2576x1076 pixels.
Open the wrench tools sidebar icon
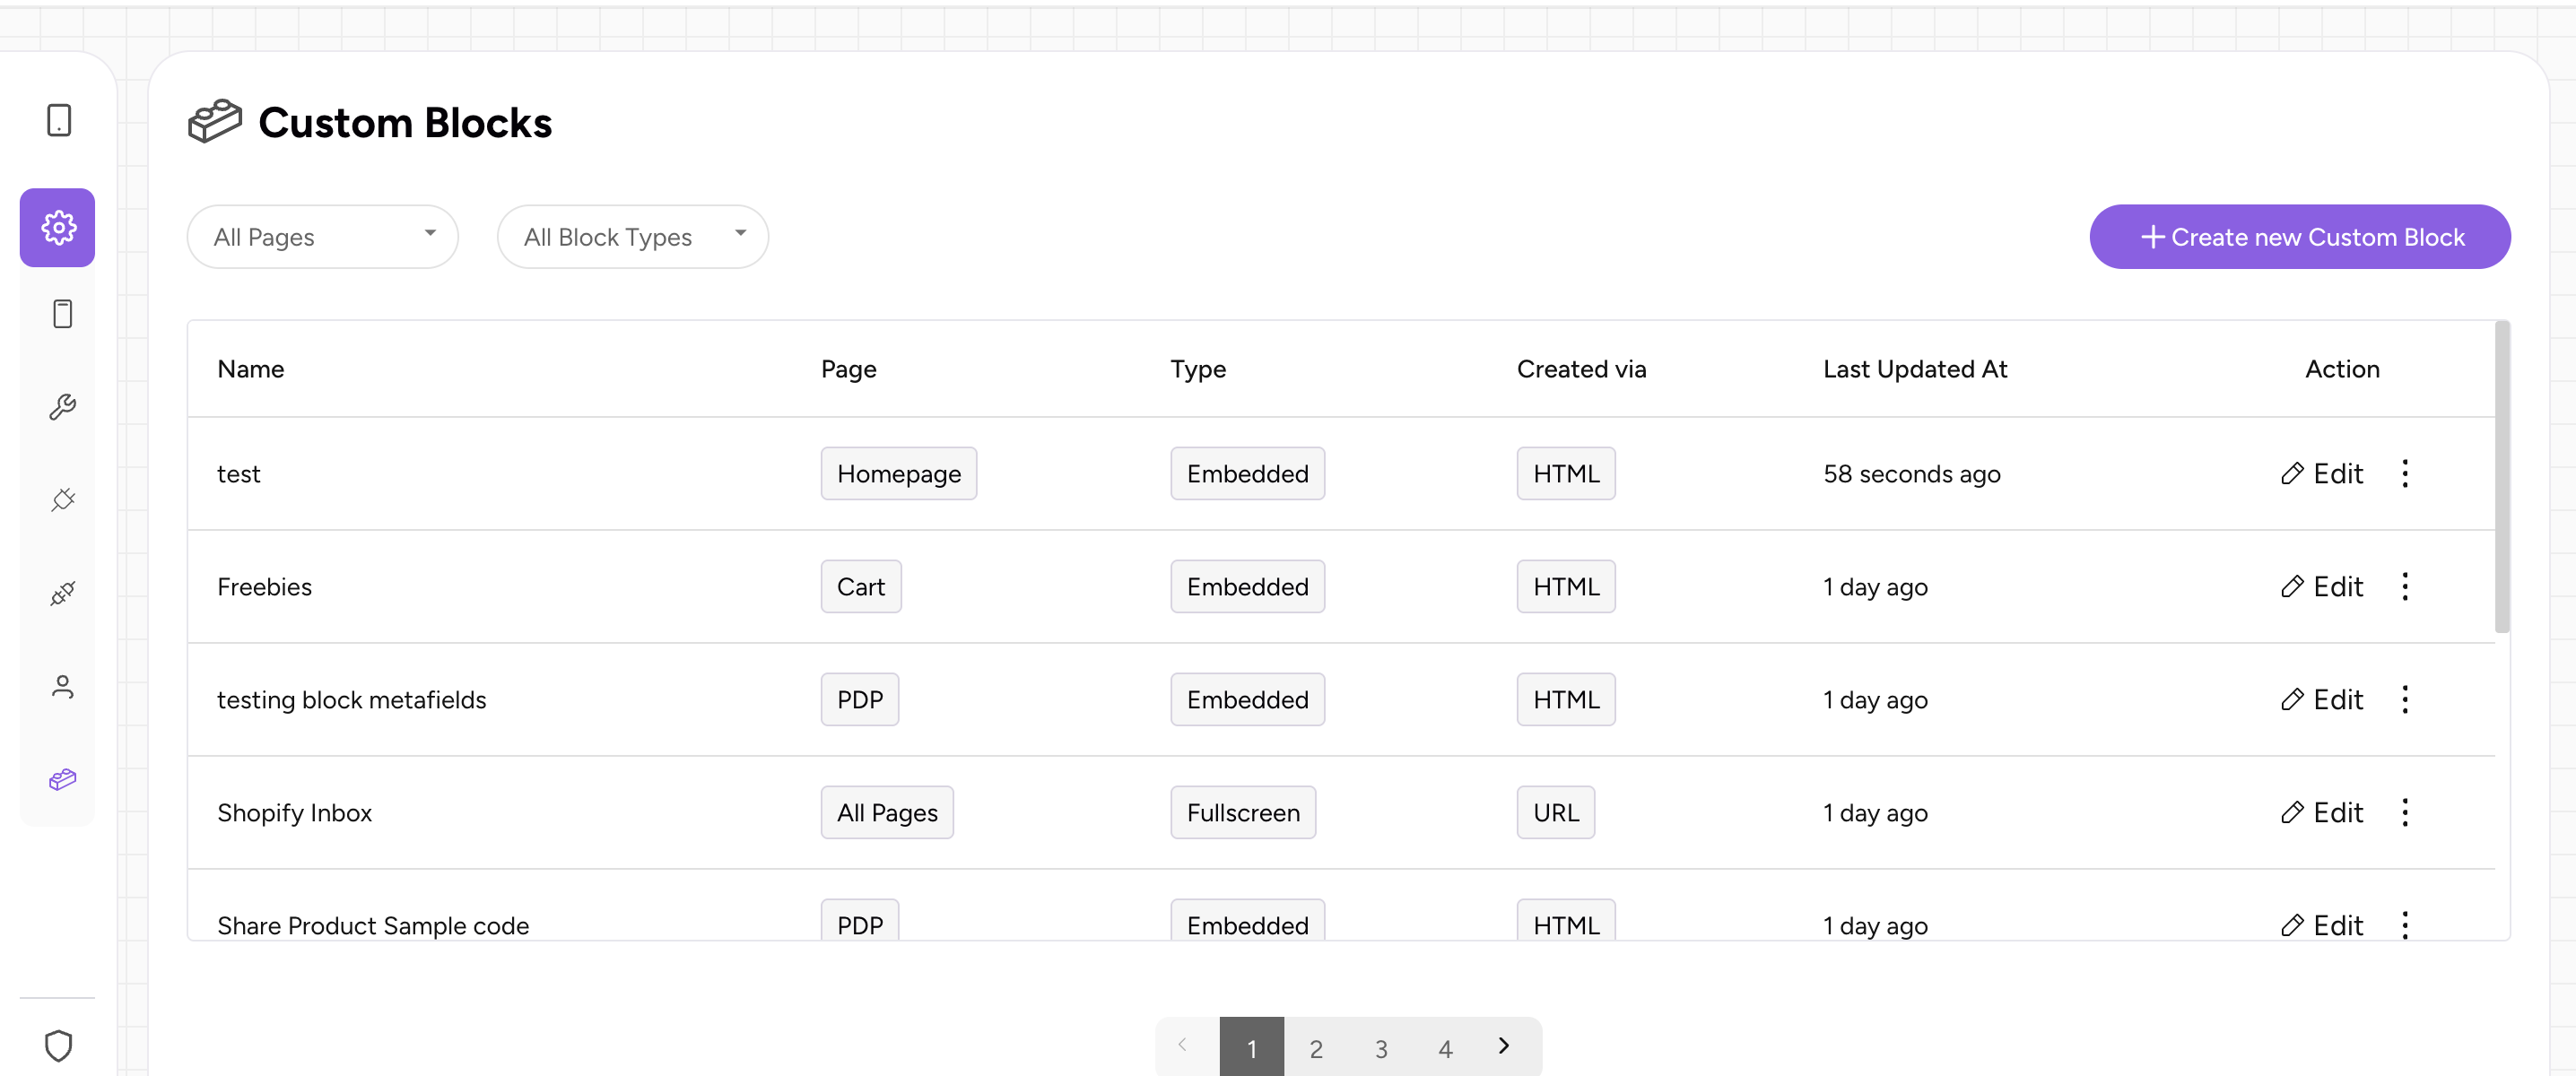[x=62, y=407]
